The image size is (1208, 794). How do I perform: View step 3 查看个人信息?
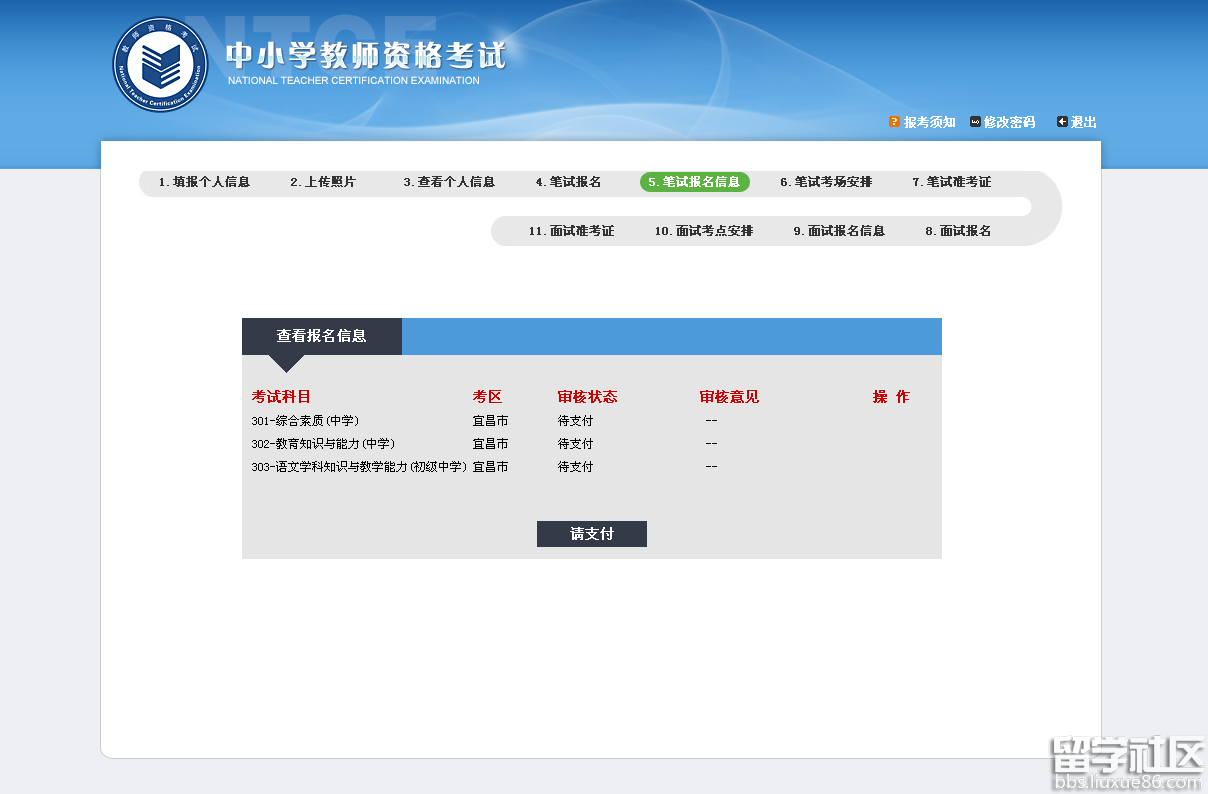450,182
